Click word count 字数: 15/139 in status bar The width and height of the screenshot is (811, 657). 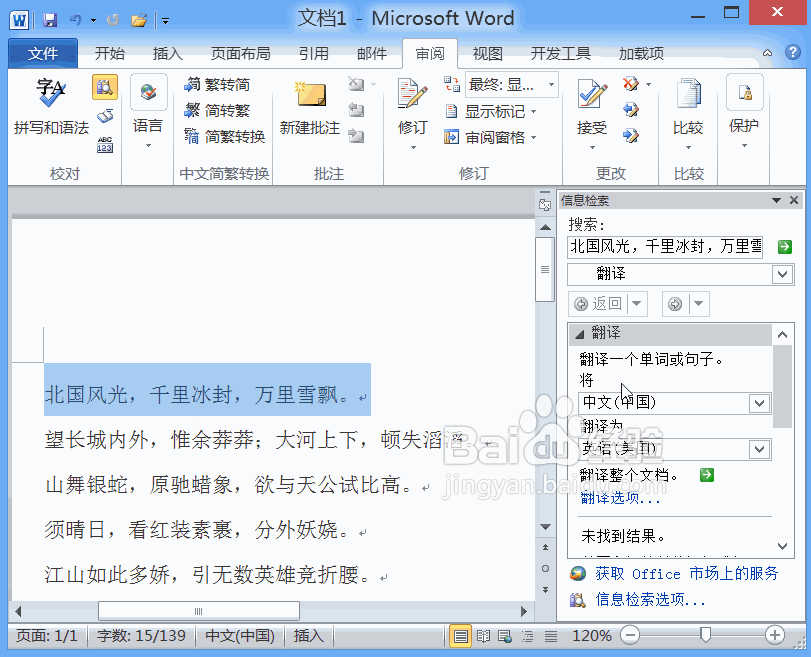click(141, 635)
